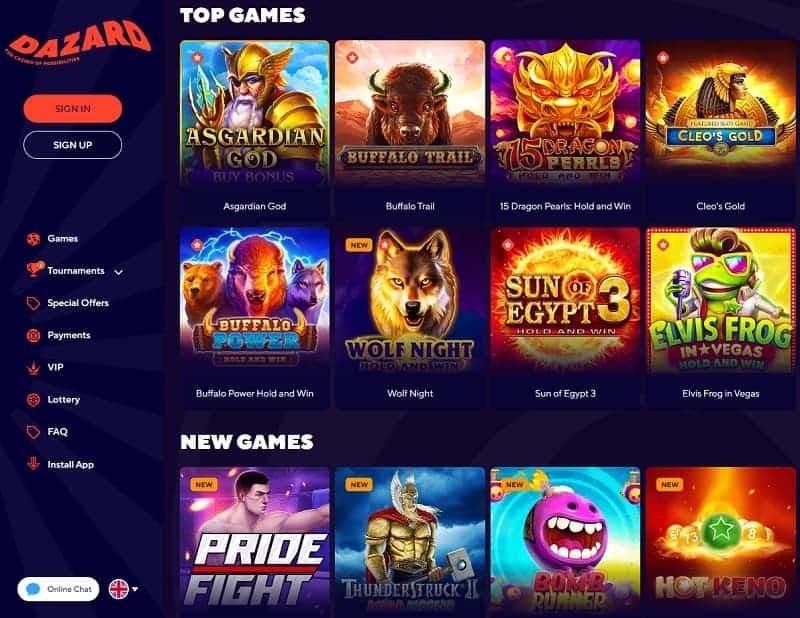
Task: Open the language selector dropdown arrow
Action: (x=135, y=589)
